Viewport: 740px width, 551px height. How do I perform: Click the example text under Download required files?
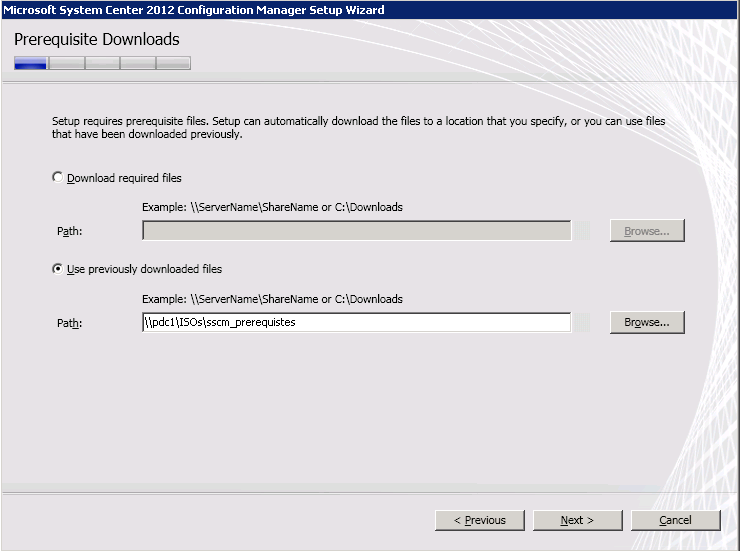click(272, 207)
